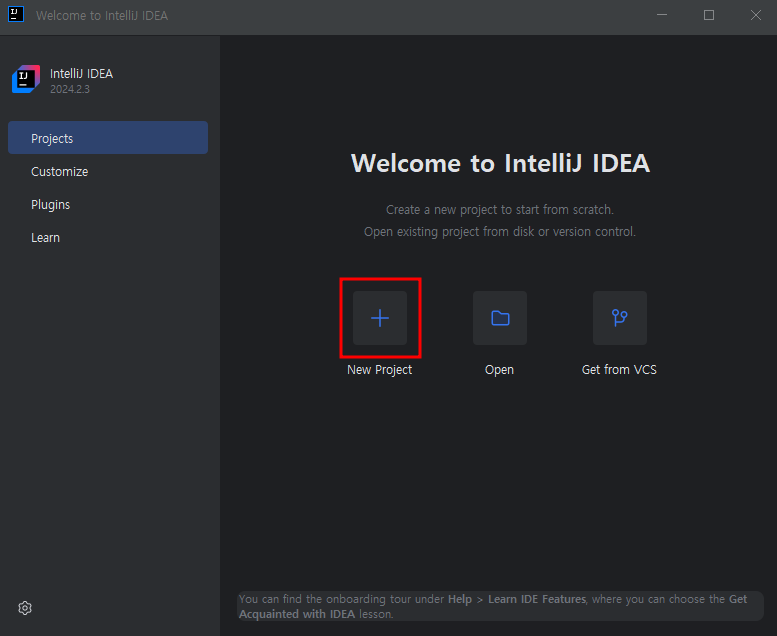The width and height of the screenshot is (777, 636).
Task: Minimize the Welcome window
Action: [x=662, y=15]
